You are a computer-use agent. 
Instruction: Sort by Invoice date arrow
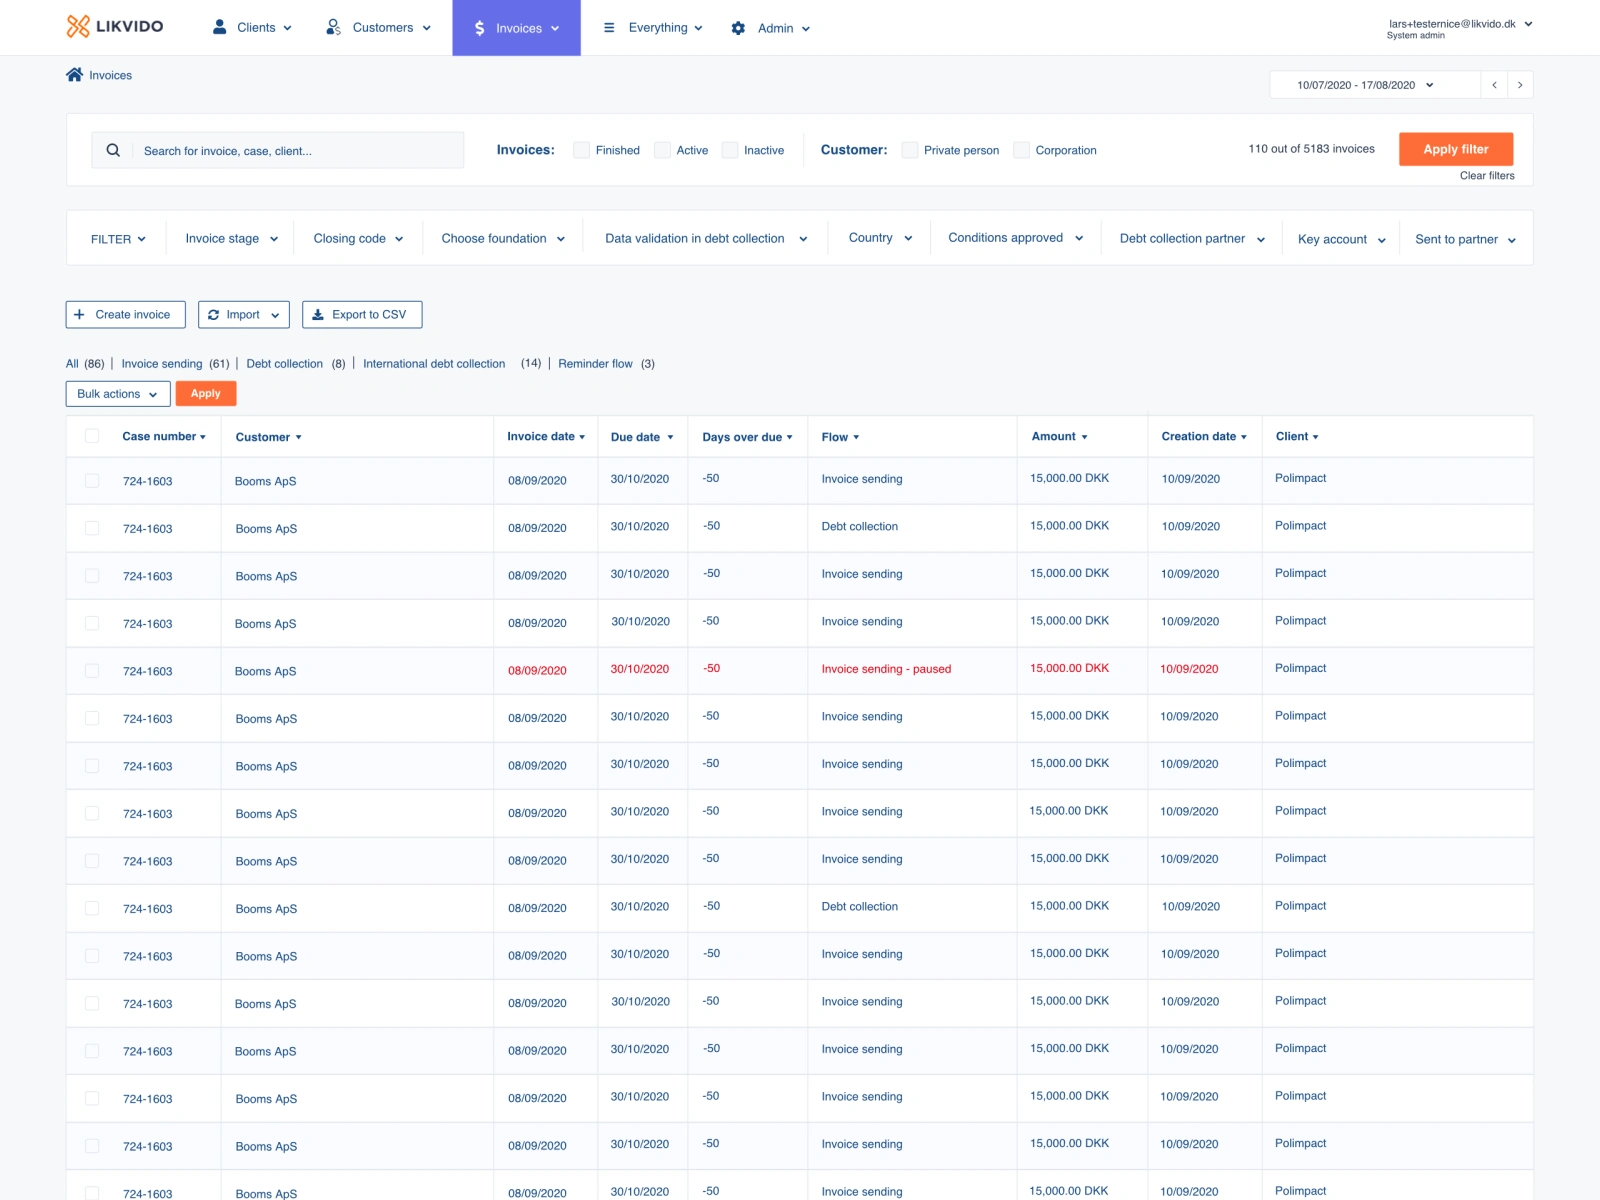tap(582, 437)
